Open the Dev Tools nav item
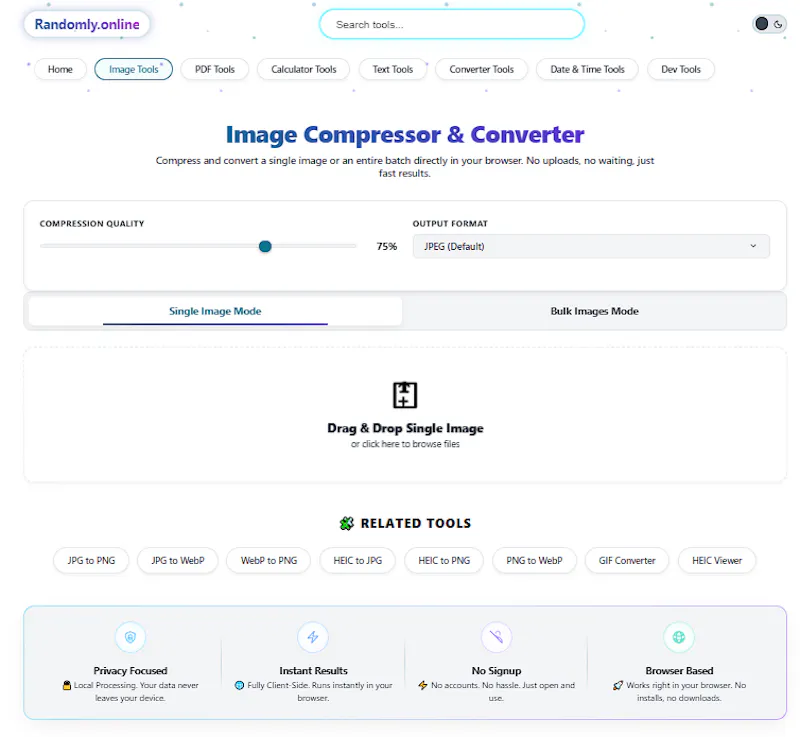The image size is (800, 737). pos(681,69)
